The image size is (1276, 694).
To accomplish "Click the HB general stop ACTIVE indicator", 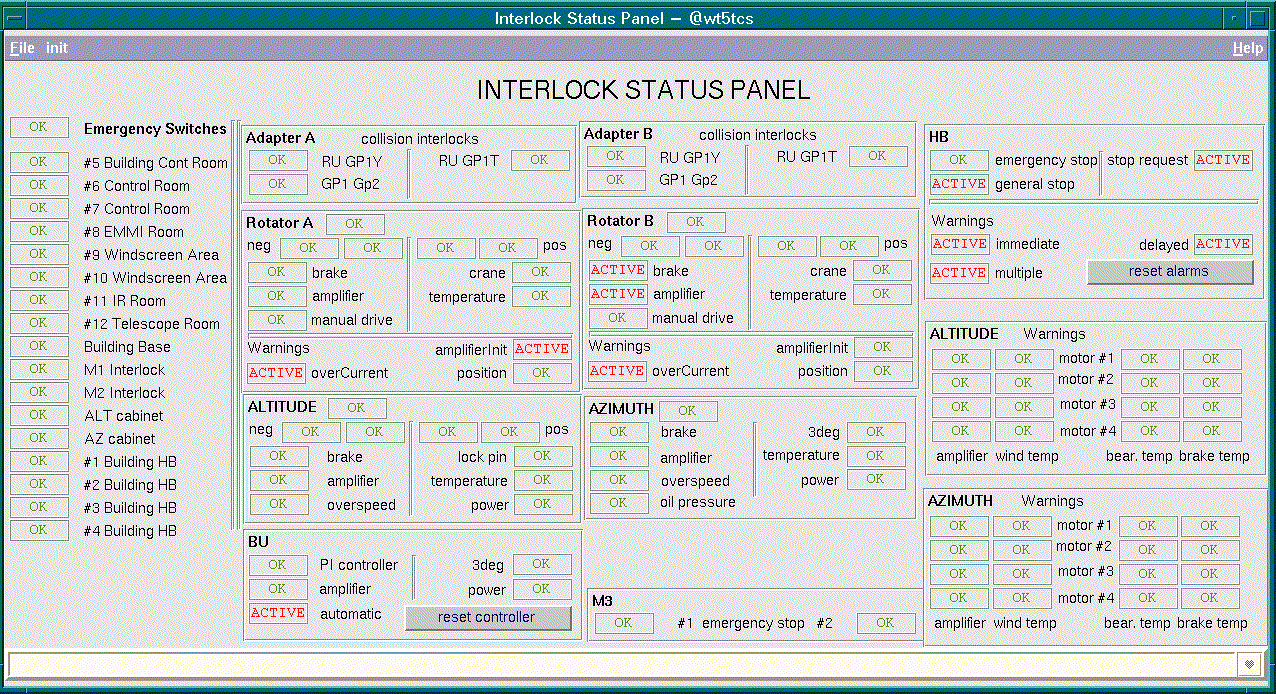I will tap(959, 184).
